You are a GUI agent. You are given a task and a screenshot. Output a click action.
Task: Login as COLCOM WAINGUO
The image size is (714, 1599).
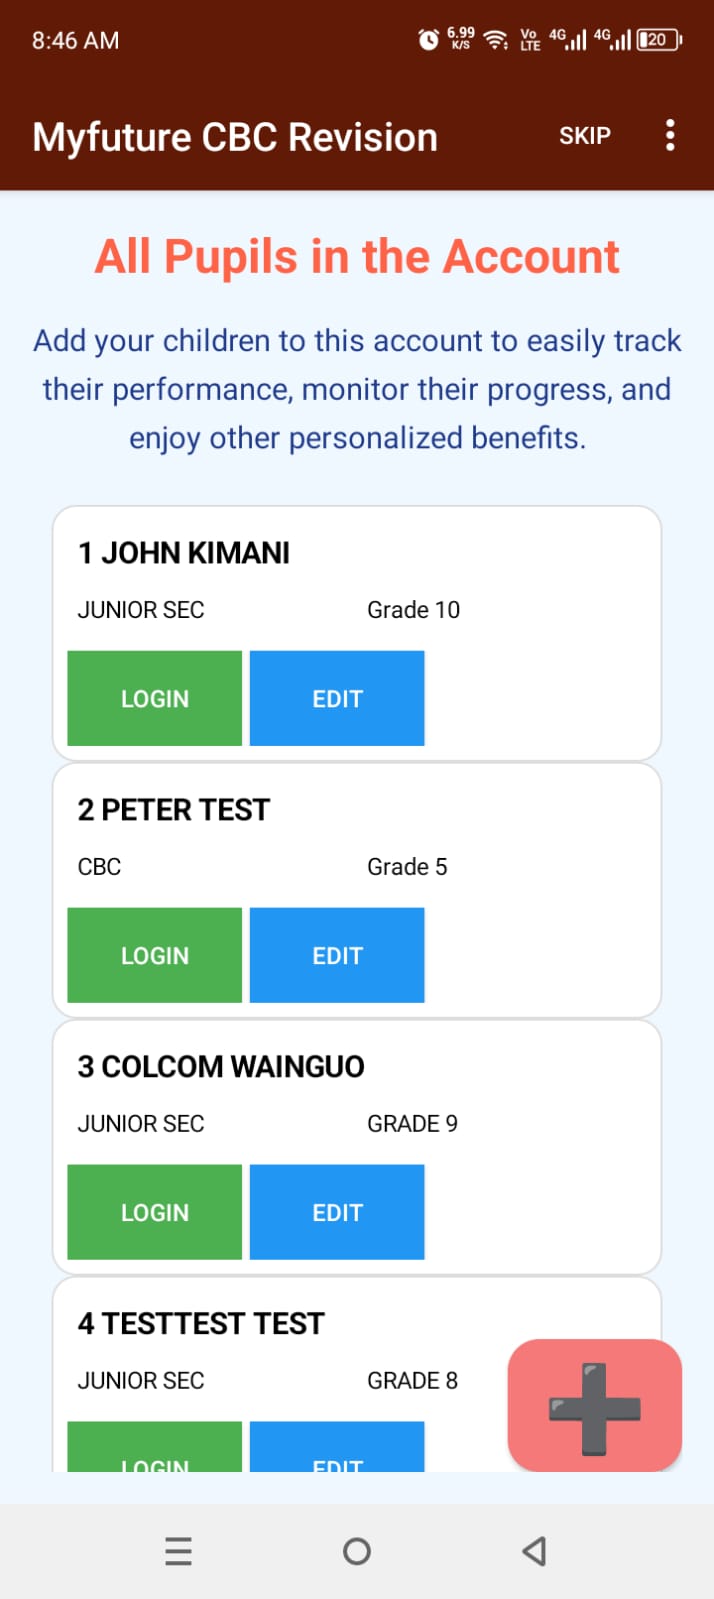pyautogui.click(x=154, y=1212)
